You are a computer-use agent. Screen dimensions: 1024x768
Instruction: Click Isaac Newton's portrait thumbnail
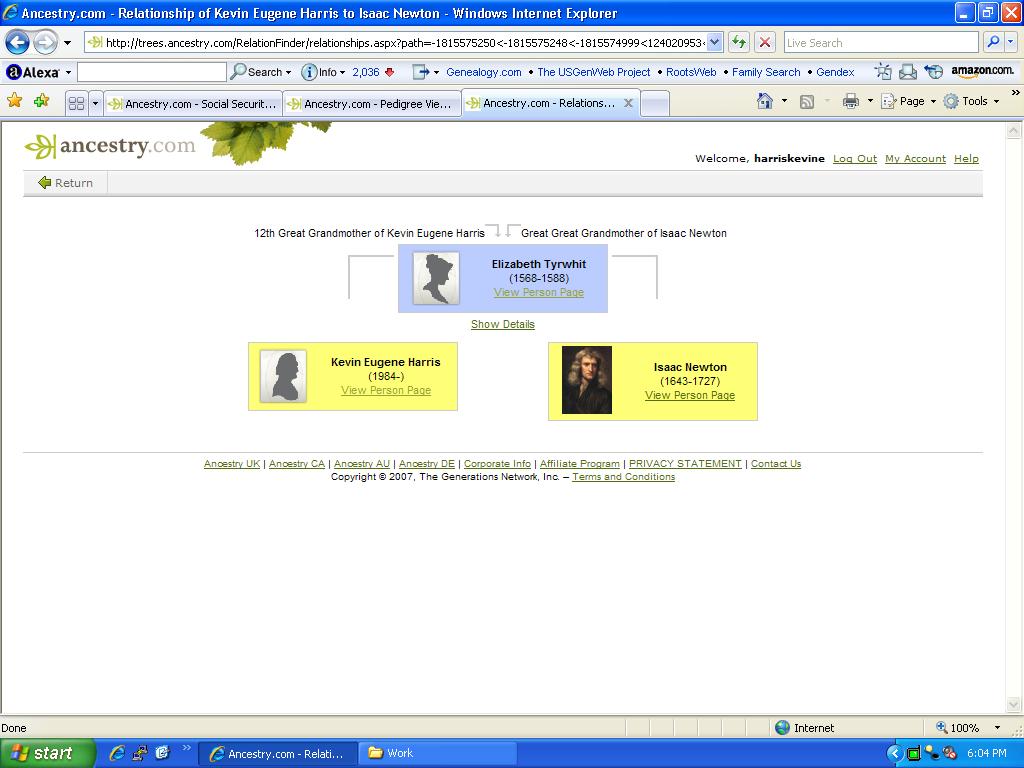(x=587, y=380)
